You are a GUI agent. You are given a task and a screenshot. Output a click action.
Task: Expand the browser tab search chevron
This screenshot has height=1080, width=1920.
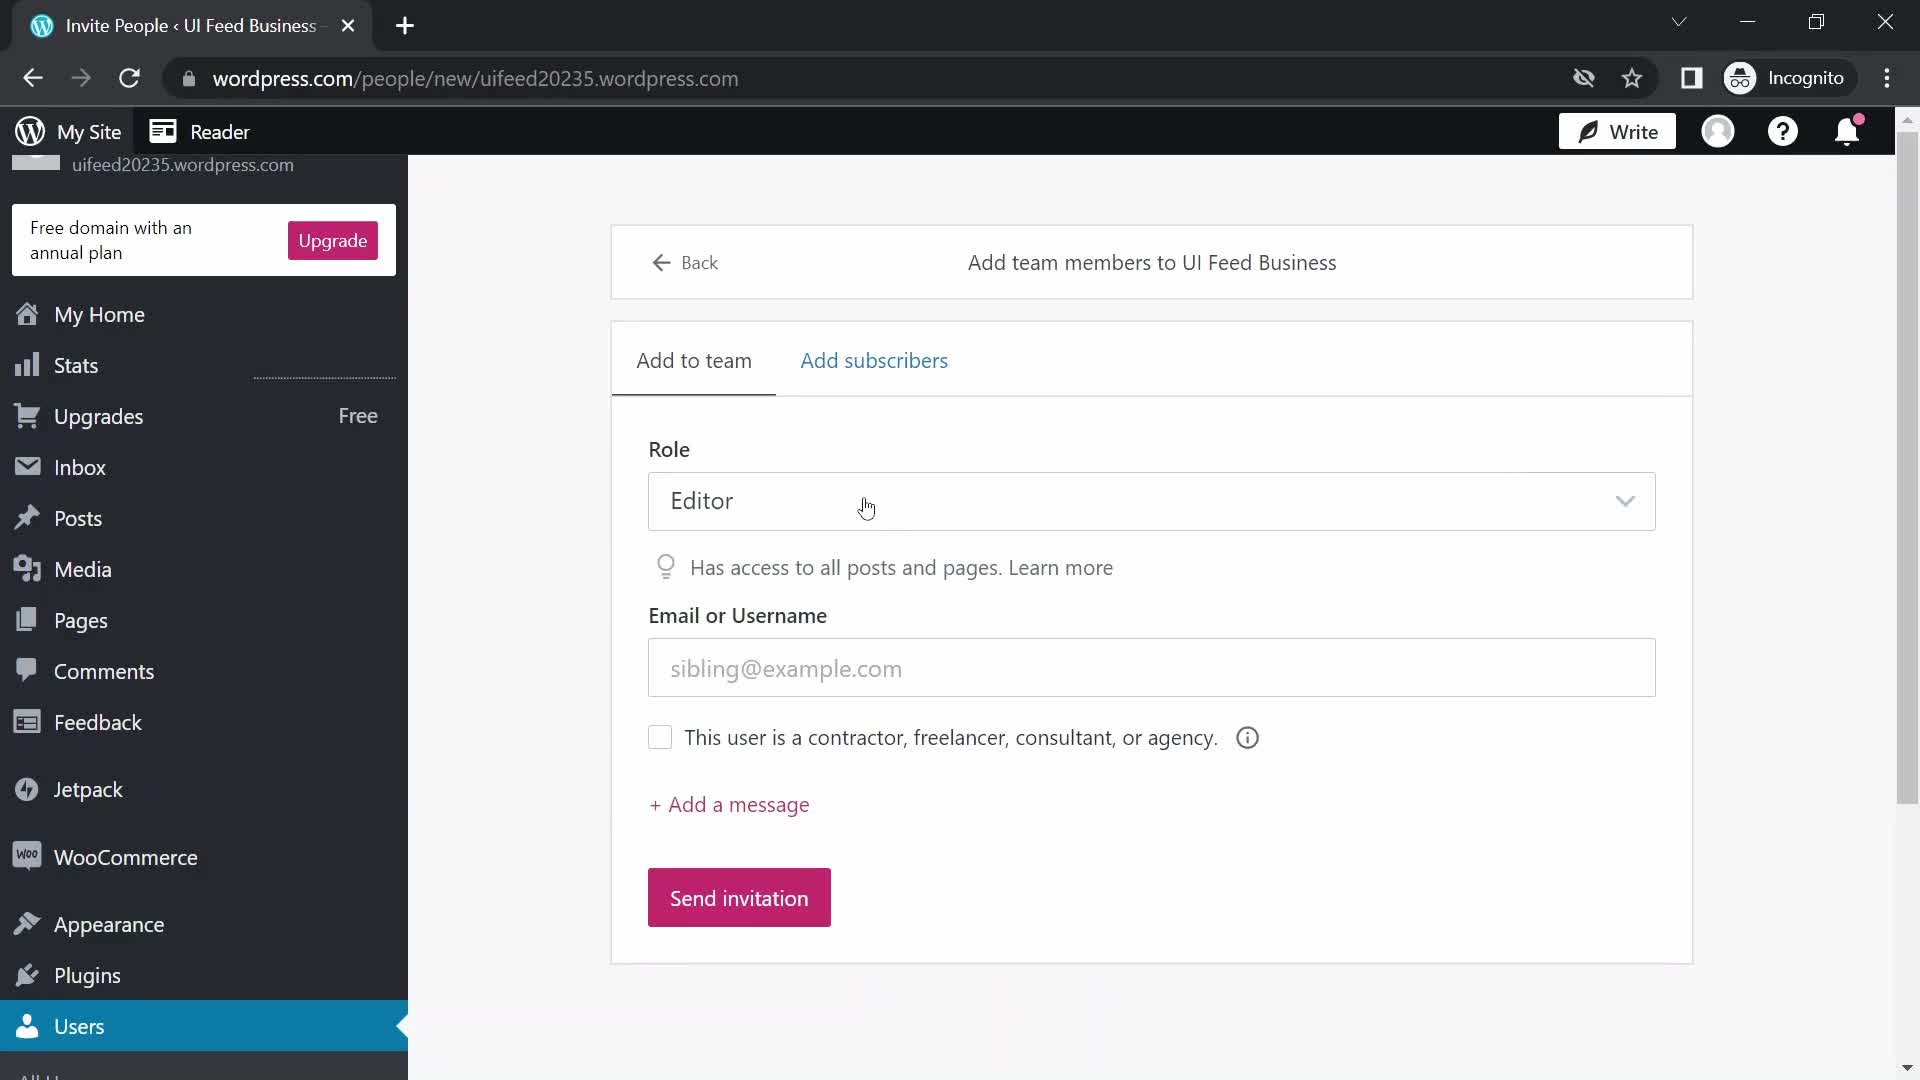1680,21
